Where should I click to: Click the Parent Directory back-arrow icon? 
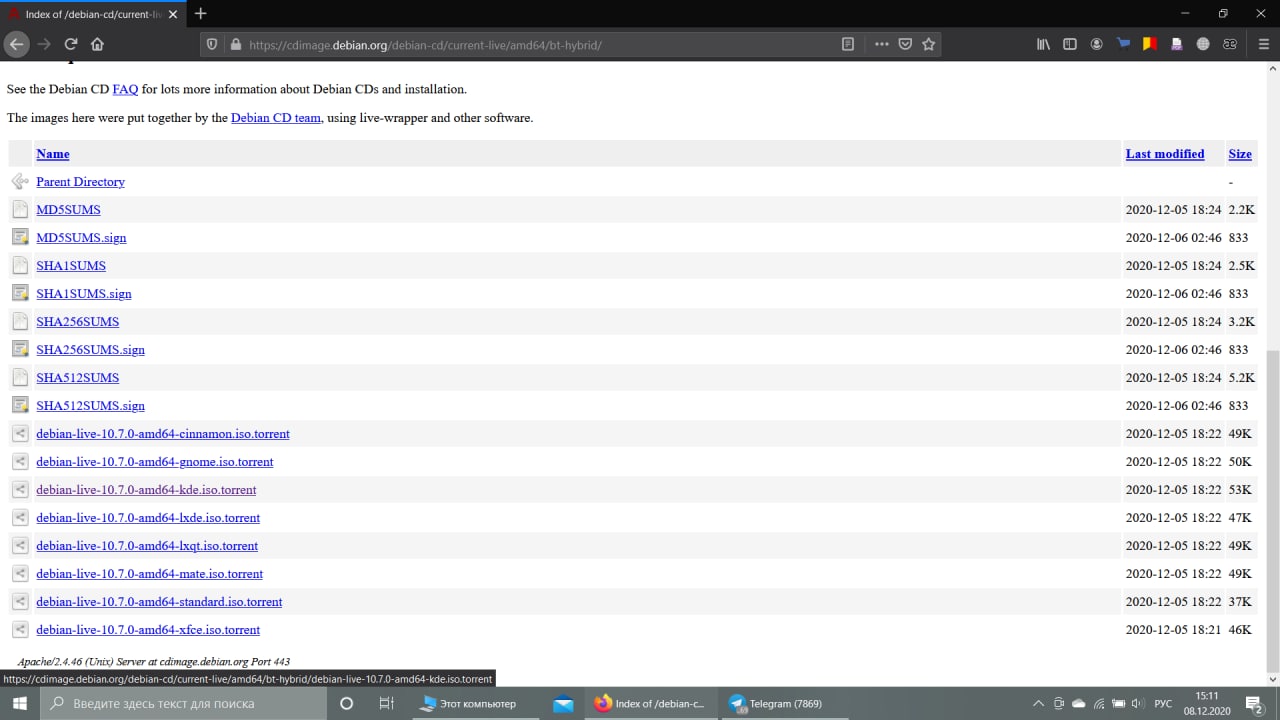pos(20,182)
